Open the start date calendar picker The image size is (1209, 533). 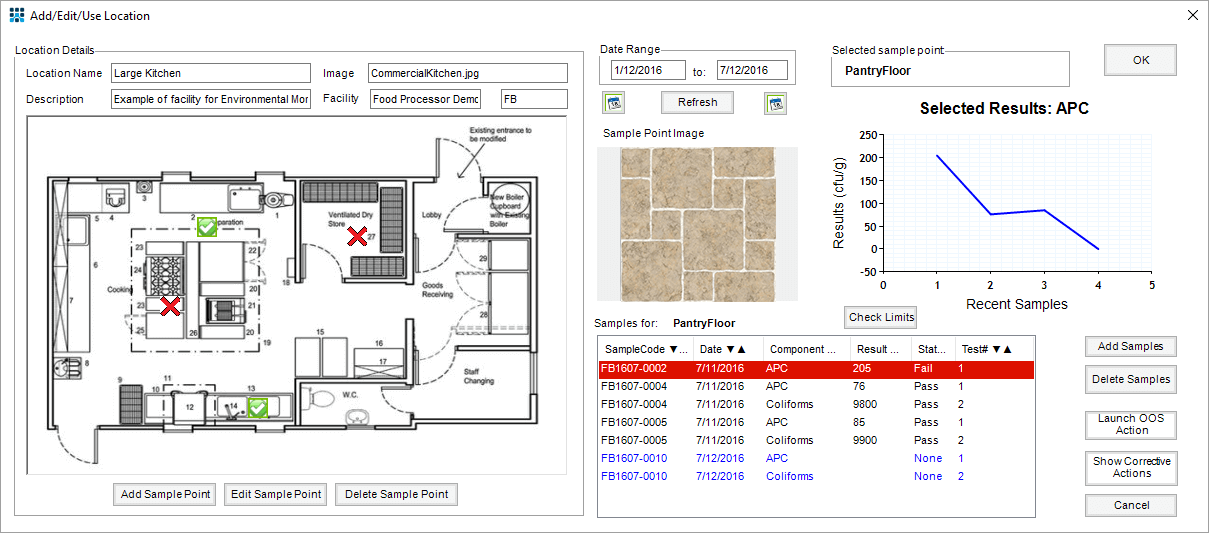click(615, 102)
